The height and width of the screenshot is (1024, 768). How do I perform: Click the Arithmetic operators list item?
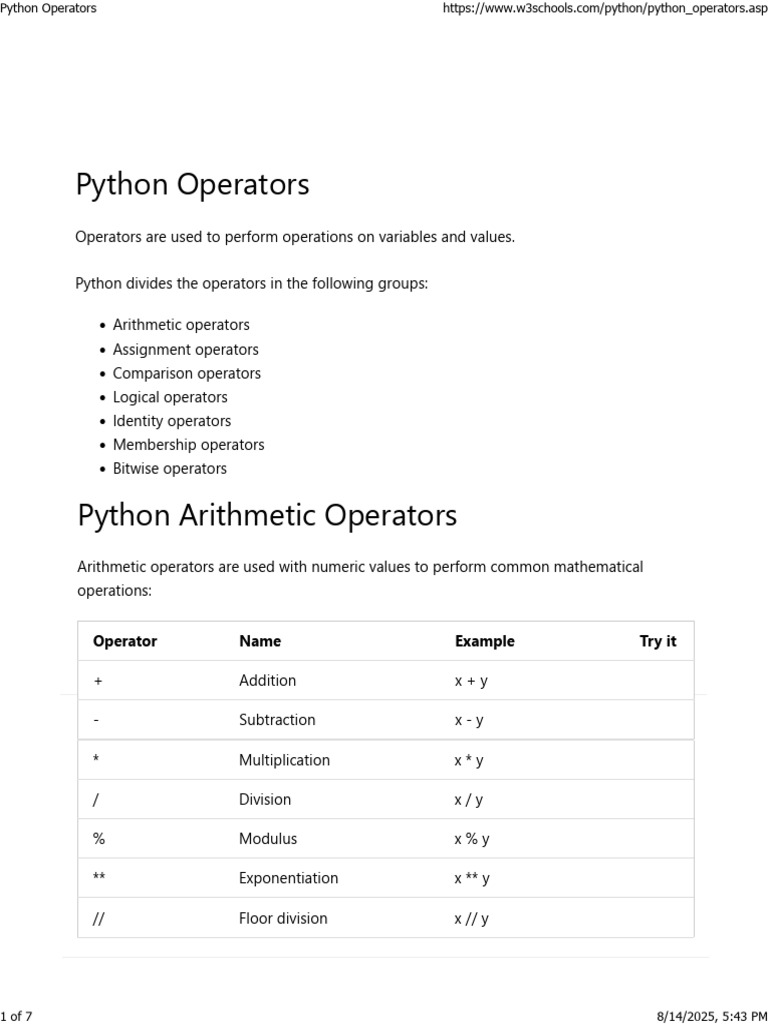(x=181, y=325)
